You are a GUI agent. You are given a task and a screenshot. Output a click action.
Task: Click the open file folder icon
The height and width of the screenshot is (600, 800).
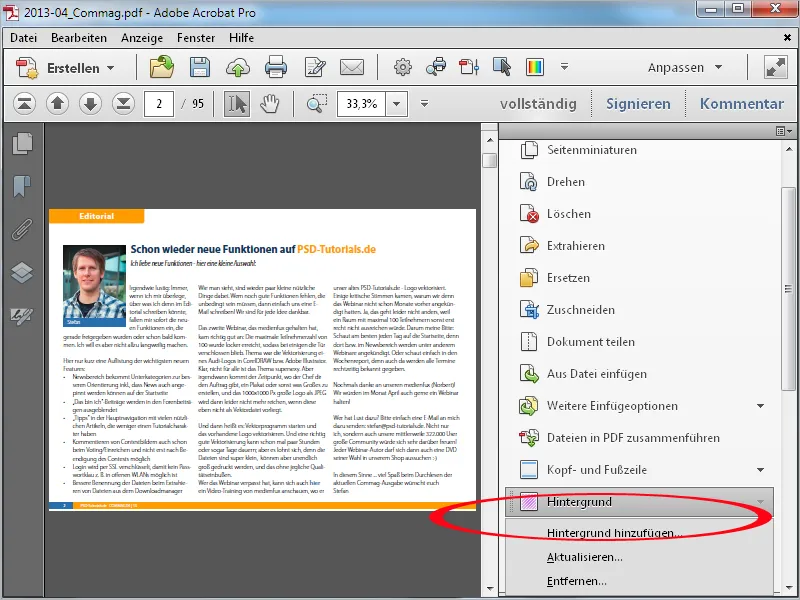(x=162, y=67)
